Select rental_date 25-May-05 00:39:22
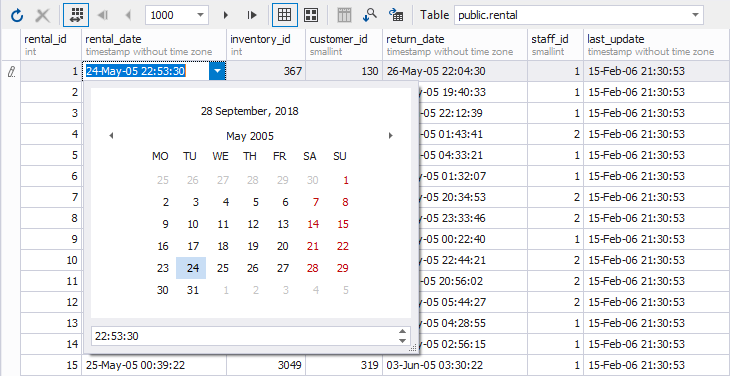The height and width of the screenshot is (376, 730). point(154,365)
